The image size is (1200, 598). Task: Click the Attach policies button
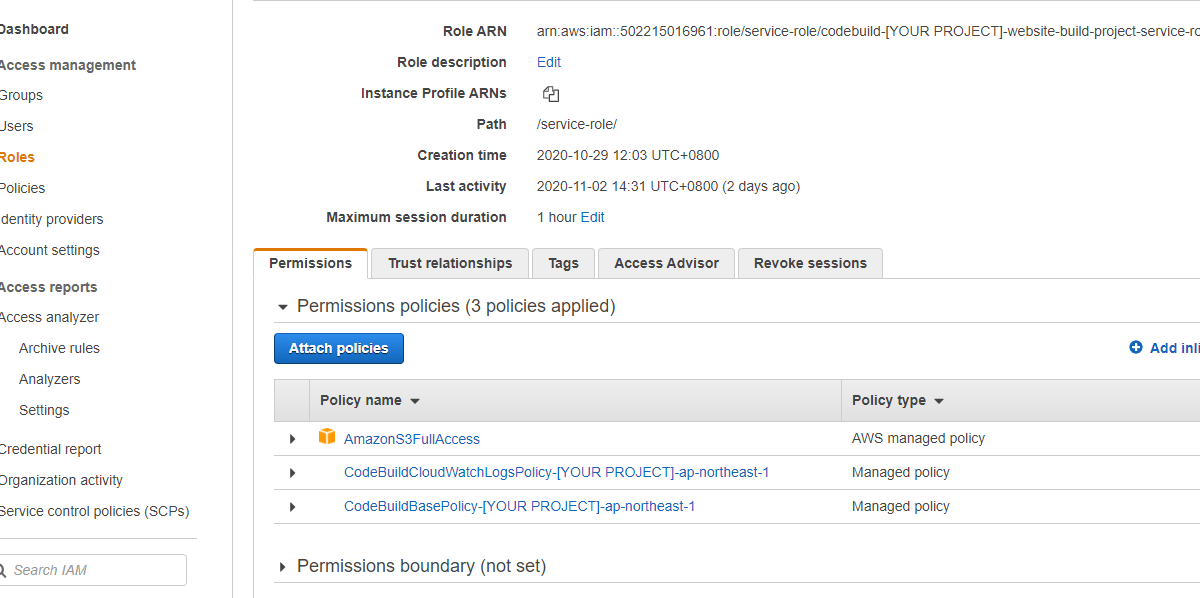click(x=338, y=348)
